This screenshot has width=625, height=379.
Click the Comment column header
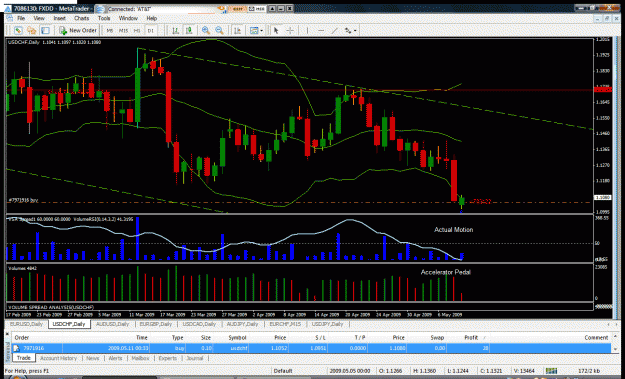pos(596,338)
